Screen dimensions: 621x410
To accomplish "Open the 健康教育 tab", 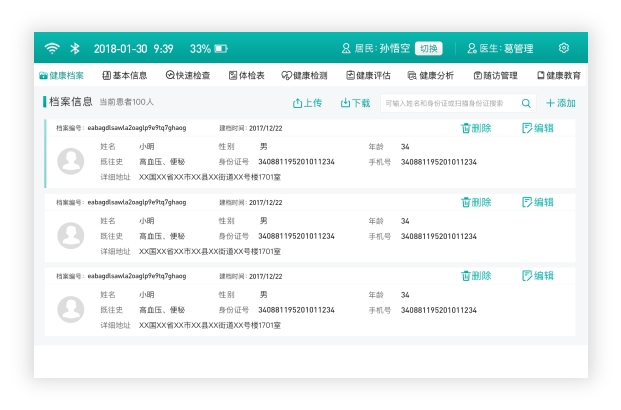I will 558,75.
